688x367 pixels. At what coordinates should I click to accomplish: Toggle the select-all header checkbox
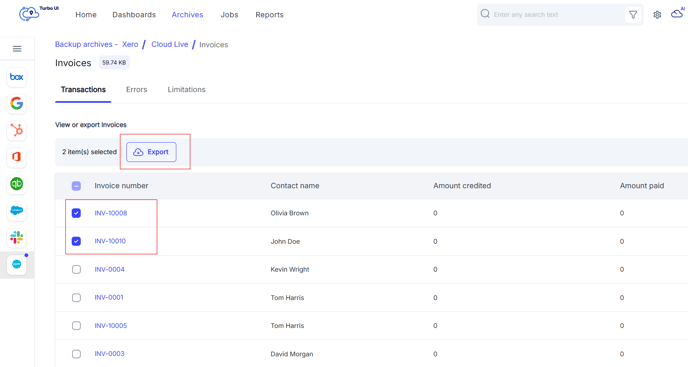pyautogui.click(x=76, y=186)
